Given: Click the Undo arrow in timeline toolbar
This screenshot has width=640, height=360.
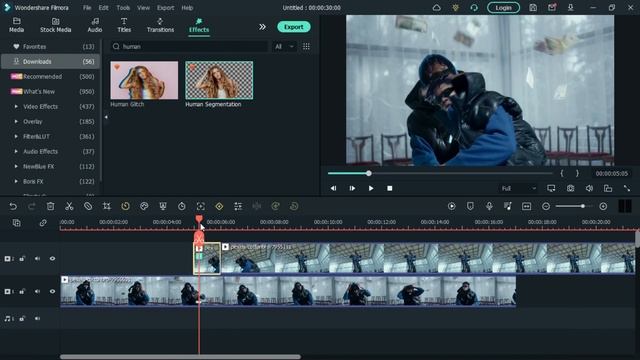Looking at the screenshot, I should coord(13,207).
